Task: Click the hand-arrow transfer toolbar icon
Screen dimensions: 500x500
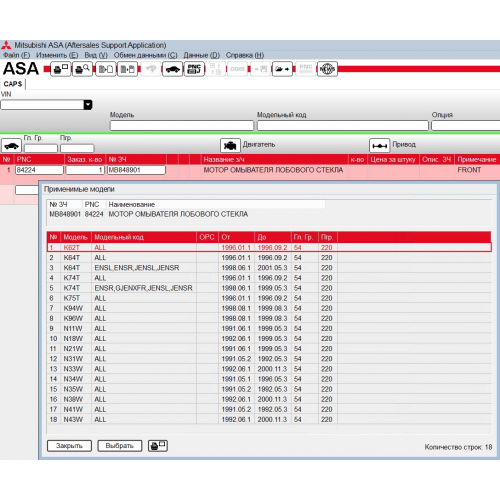Action: (x=282, y=69)
